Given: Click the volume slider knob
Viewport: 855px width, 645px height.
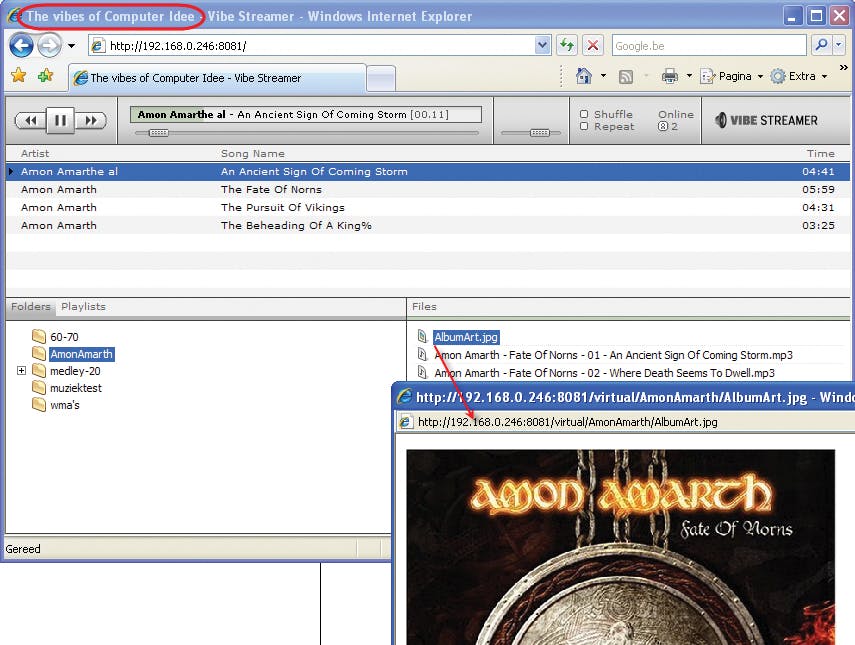Looking at the screenshot, I should 539,132.
